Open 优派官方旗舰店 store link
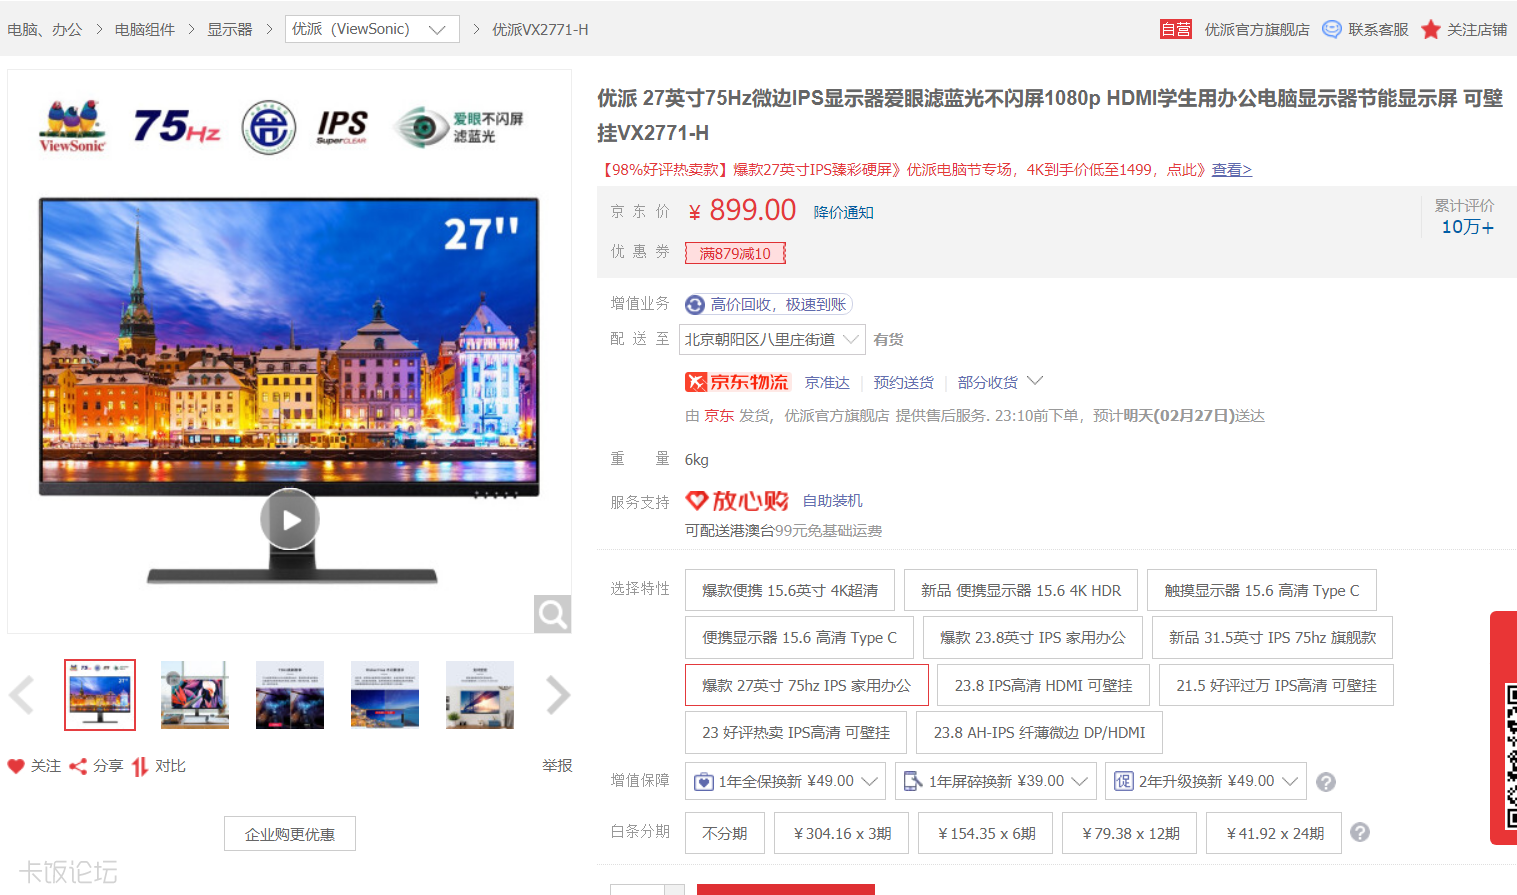1517x895 pixels. (1257, 29)
